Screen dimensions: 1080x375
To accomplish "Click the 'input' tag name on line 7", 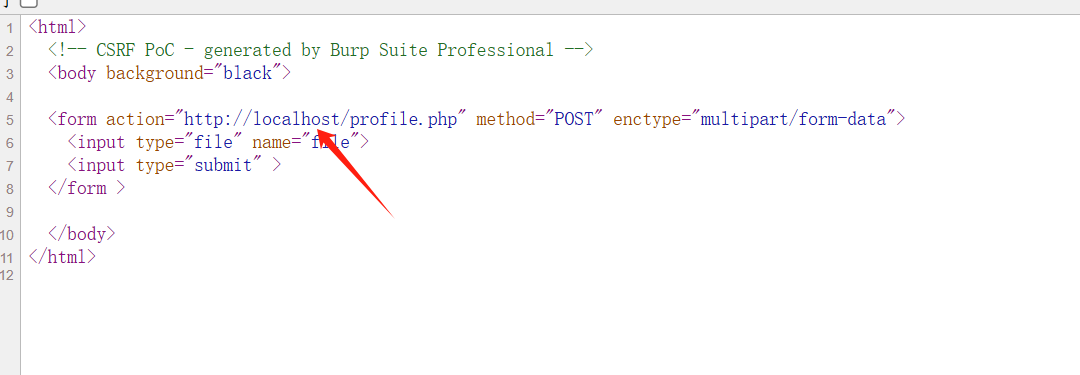I will [101, 165].
